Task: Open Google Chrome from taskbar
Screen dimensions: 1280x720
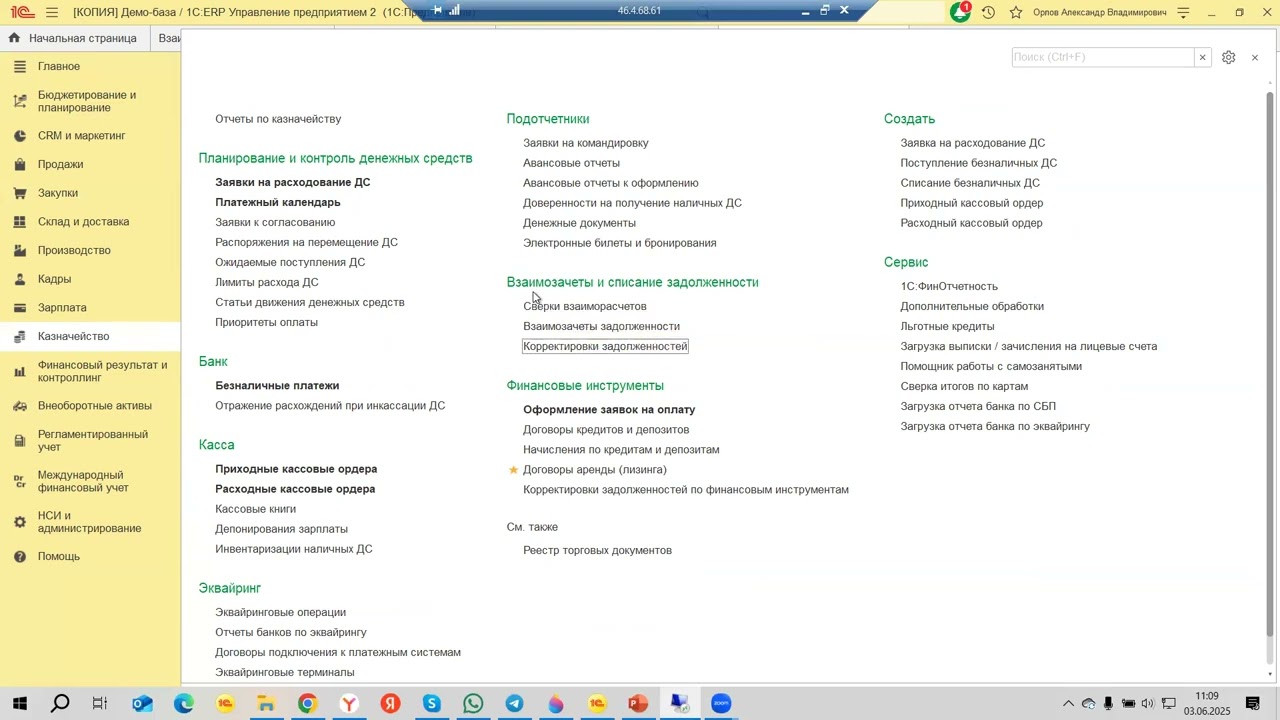Action: 307,704
